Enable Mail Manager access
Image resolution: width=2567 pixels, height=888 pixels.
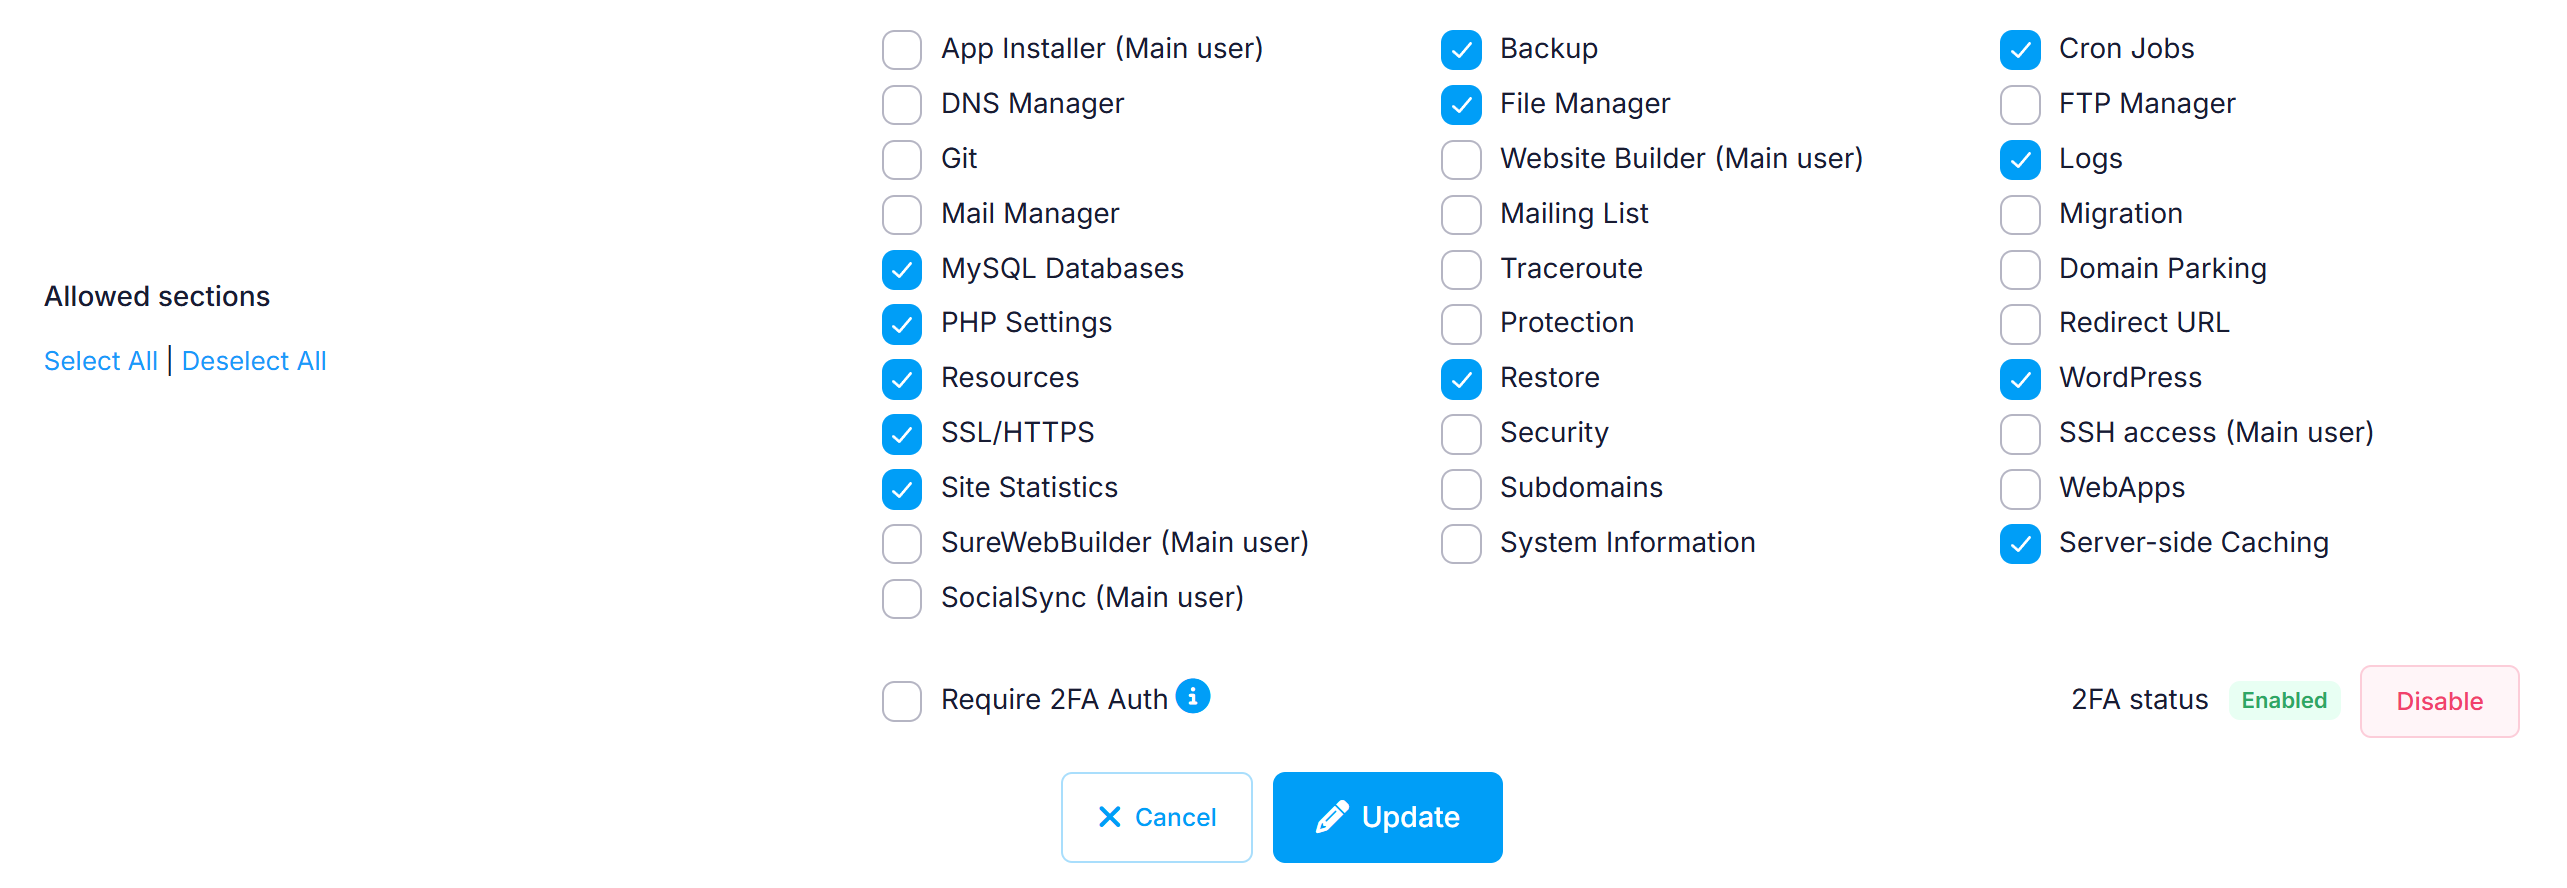click(x=901, y=214)
